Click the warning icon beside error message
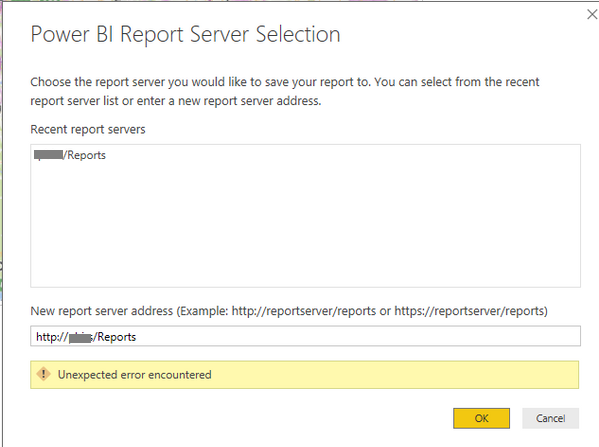Screen dimensions: 599x447 (44, 374)
